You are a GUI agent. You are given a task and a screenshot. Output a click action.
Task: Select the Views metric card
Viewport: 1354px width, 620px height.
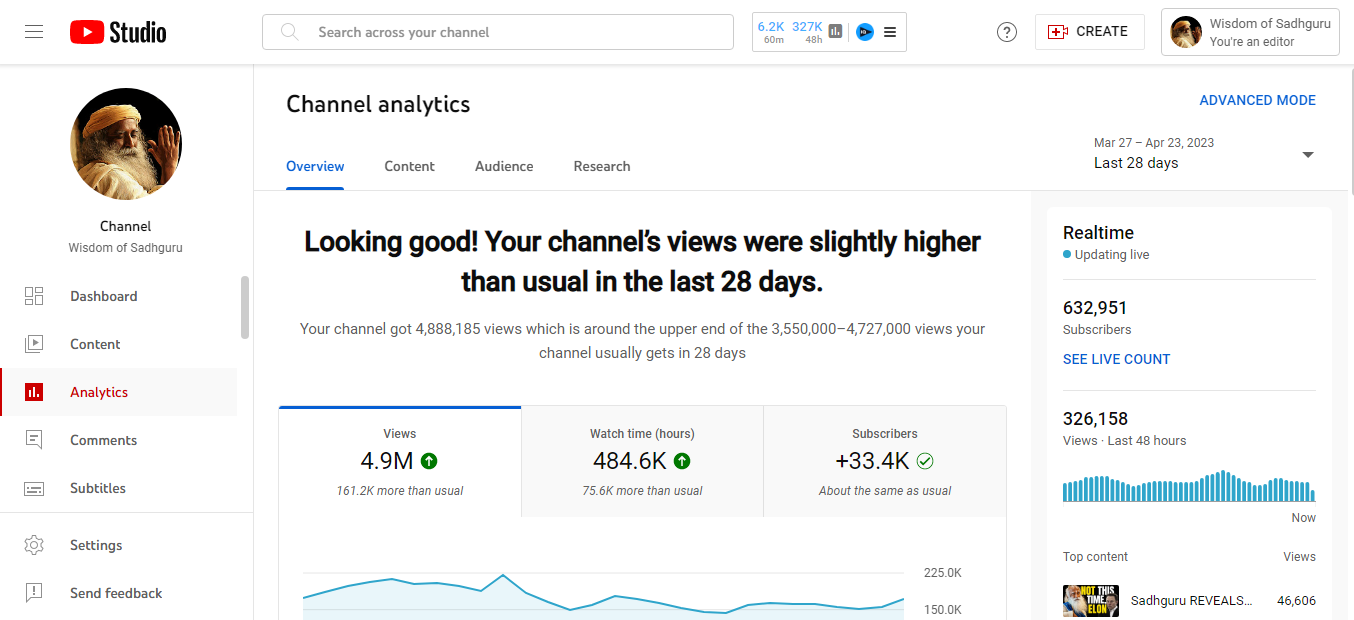(x=400, y=461)
